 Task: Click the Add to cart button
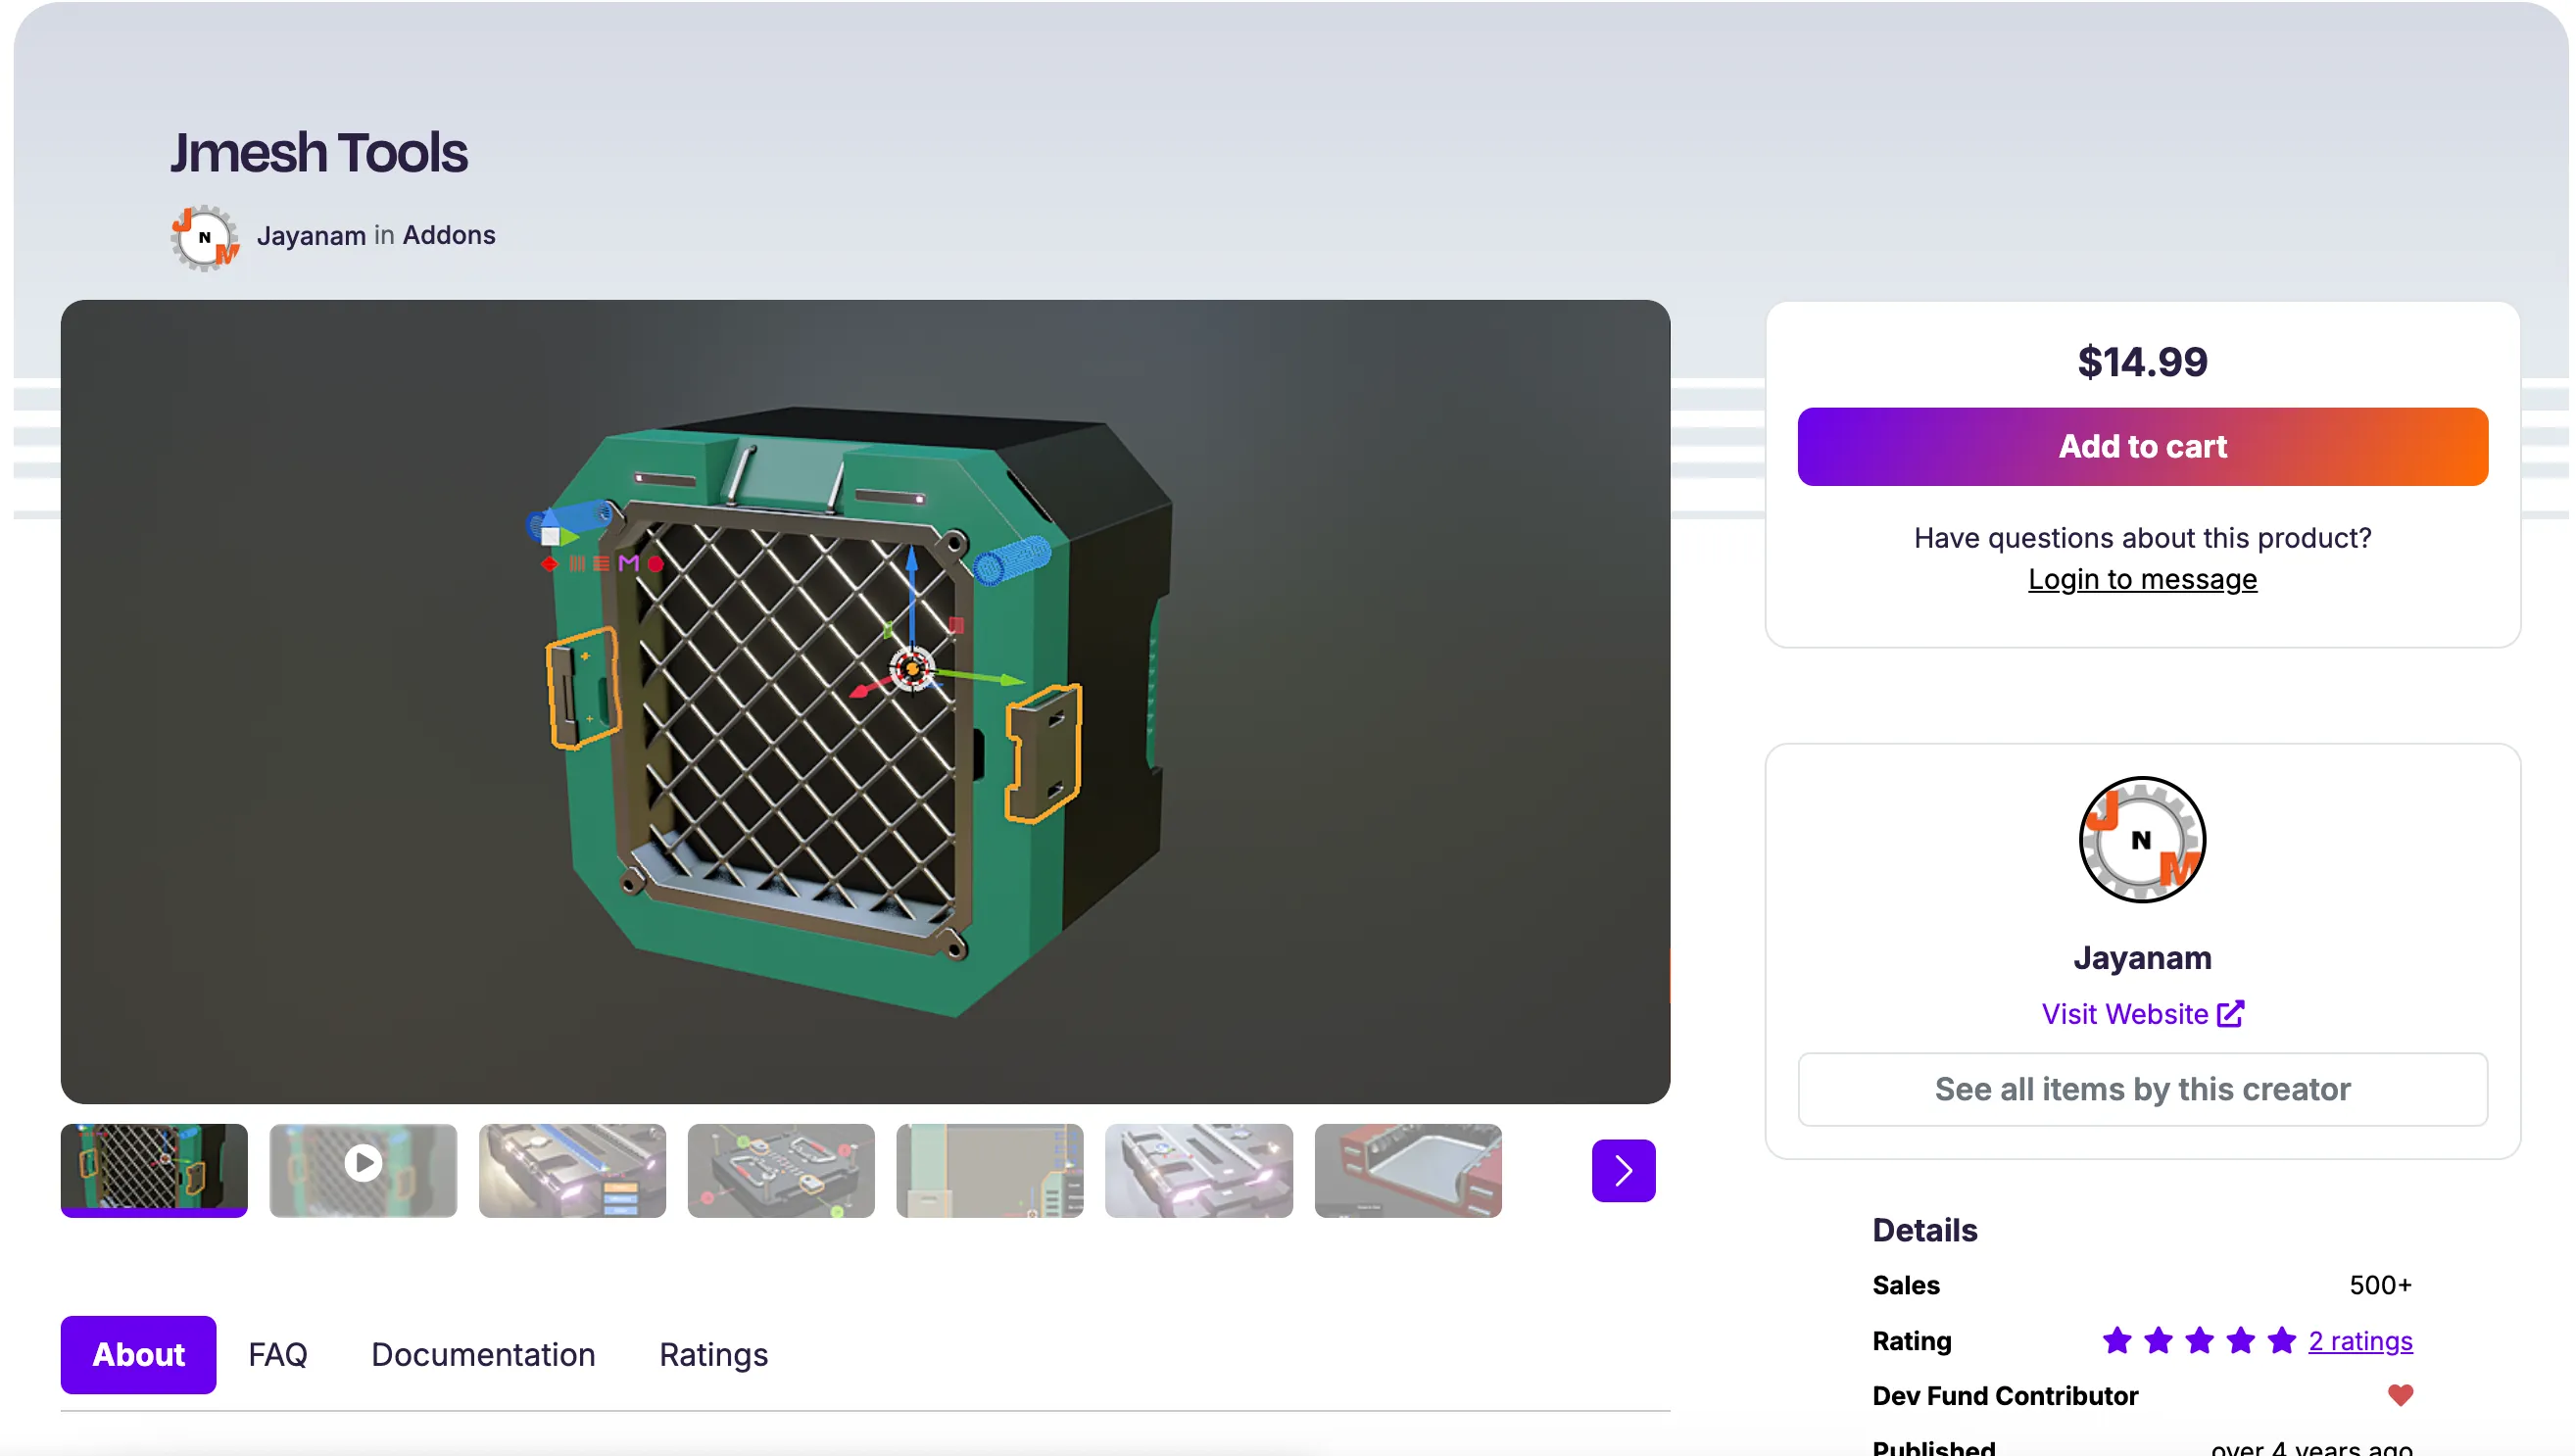pyautogui.click(x=2141, y=447)
